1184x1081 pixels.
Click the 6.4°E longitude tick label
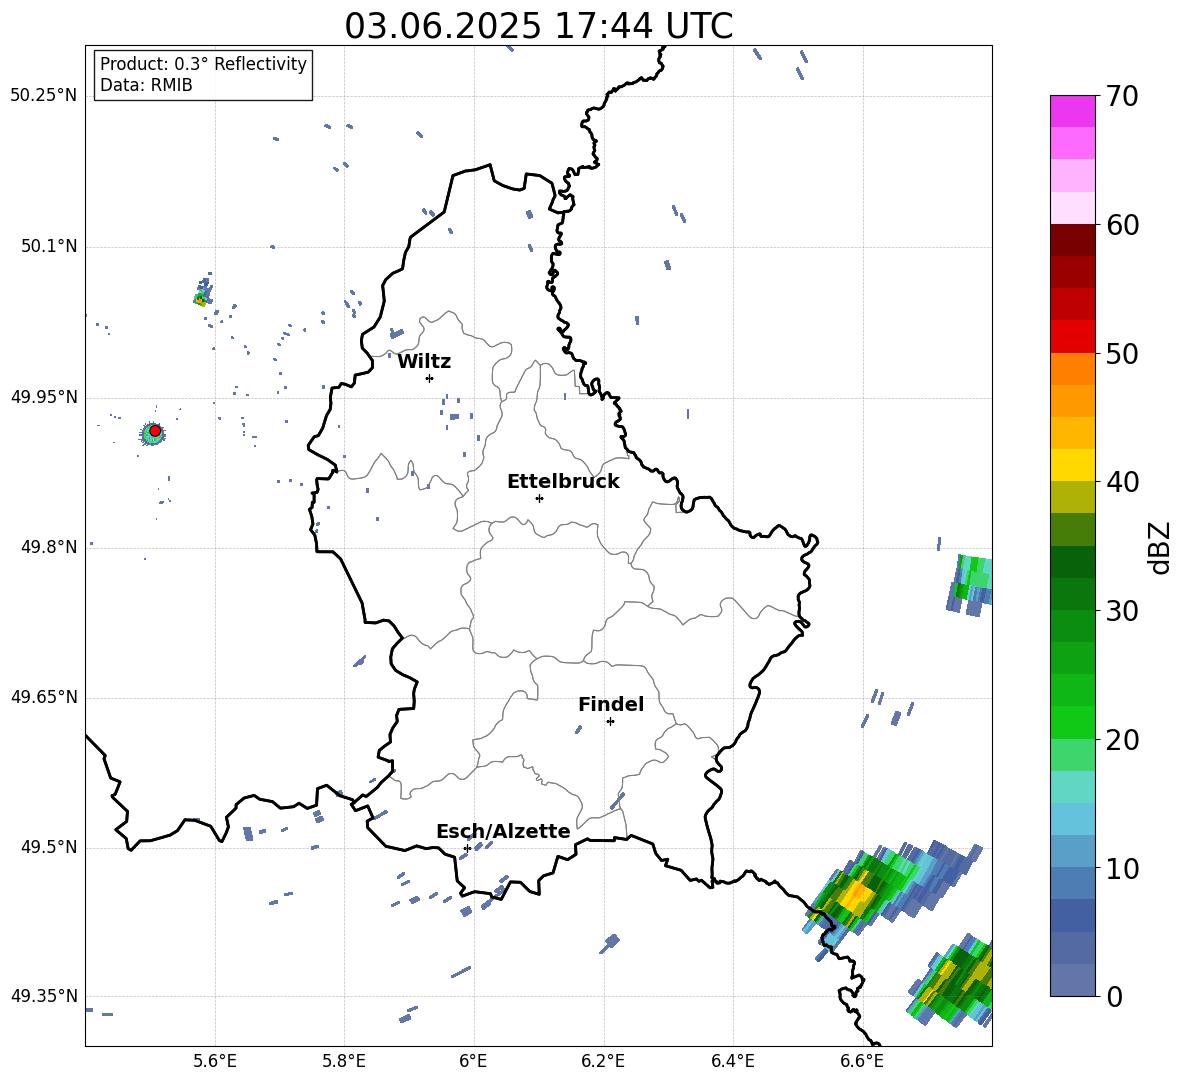click(732, 1062)
